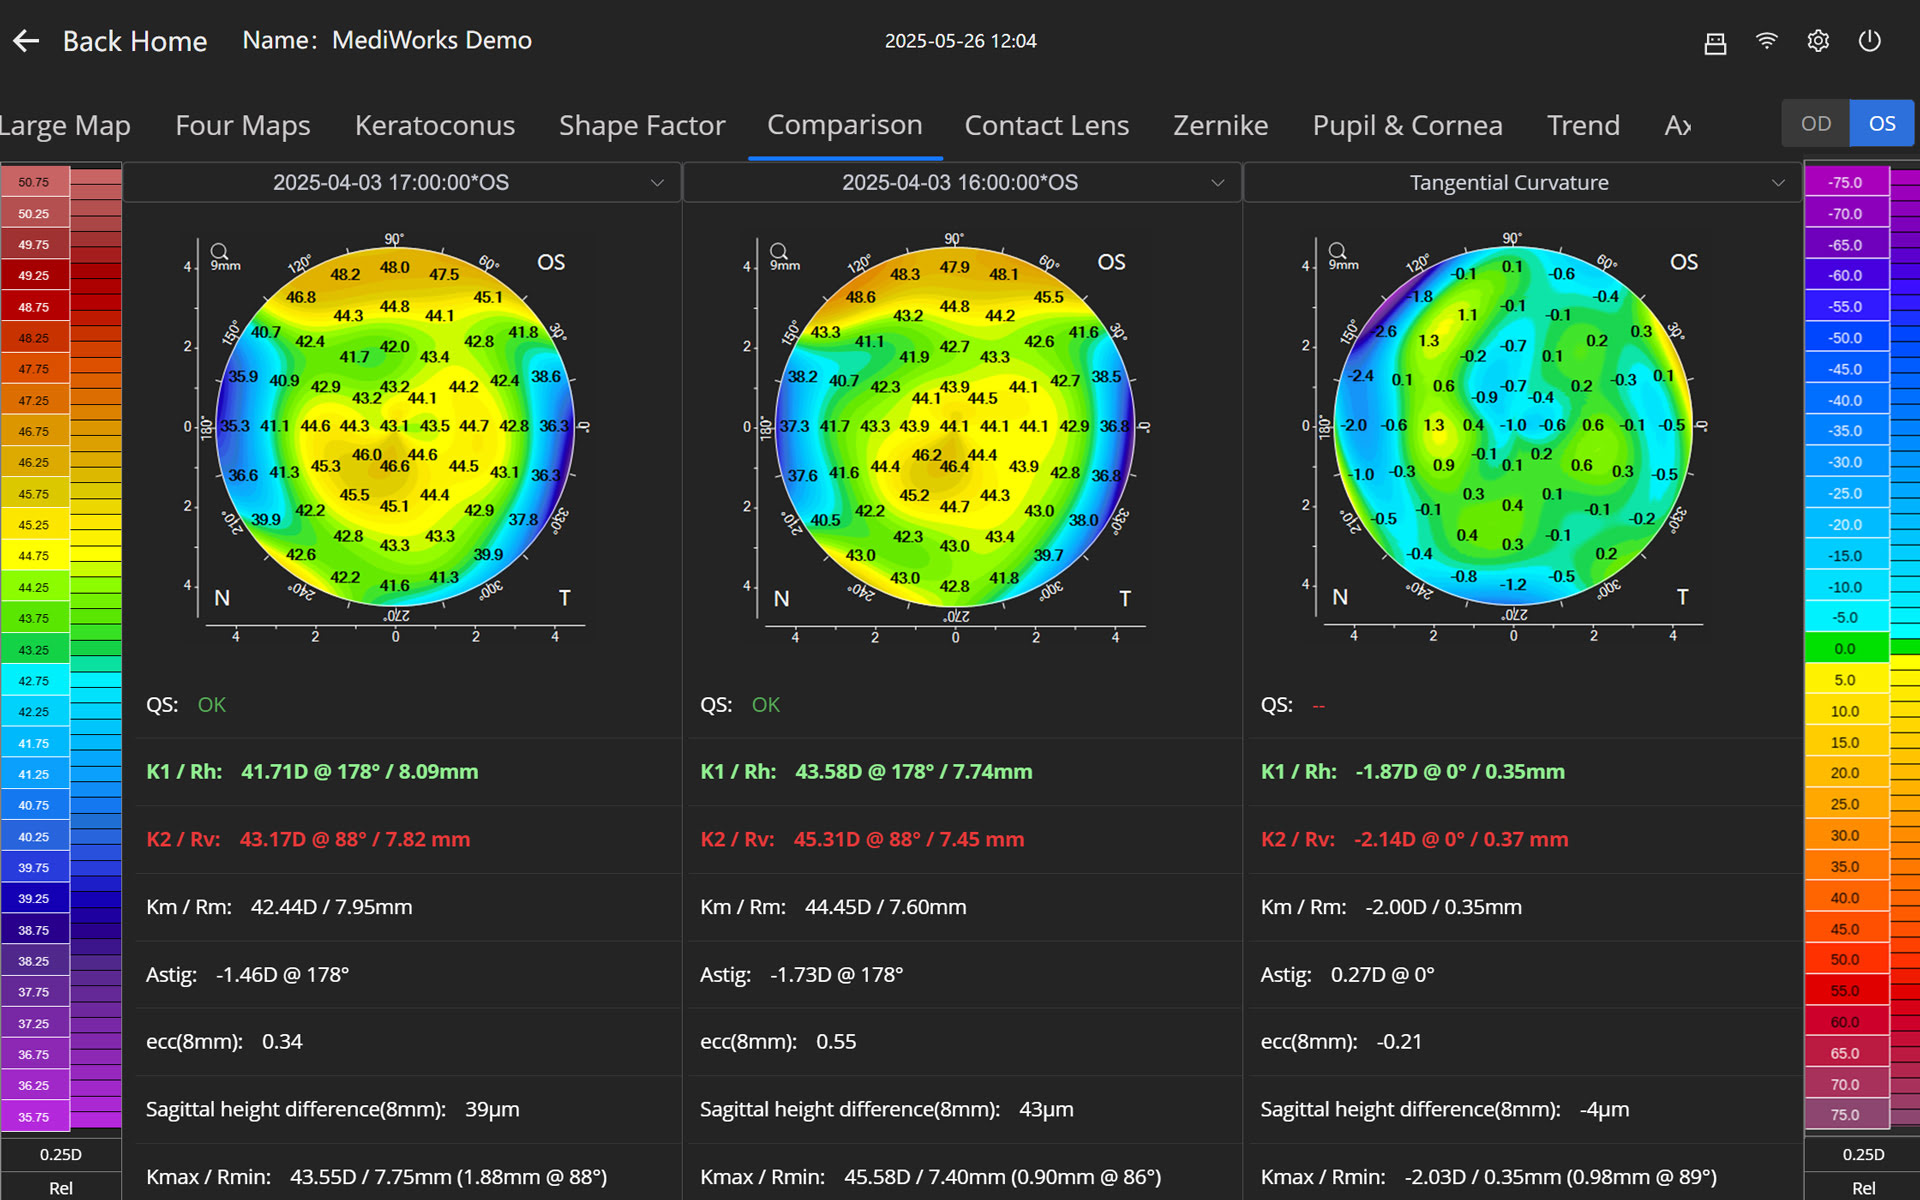Click magnifier icon on tangential difference map
1920x1200 pixels.
click(1337, 250)
